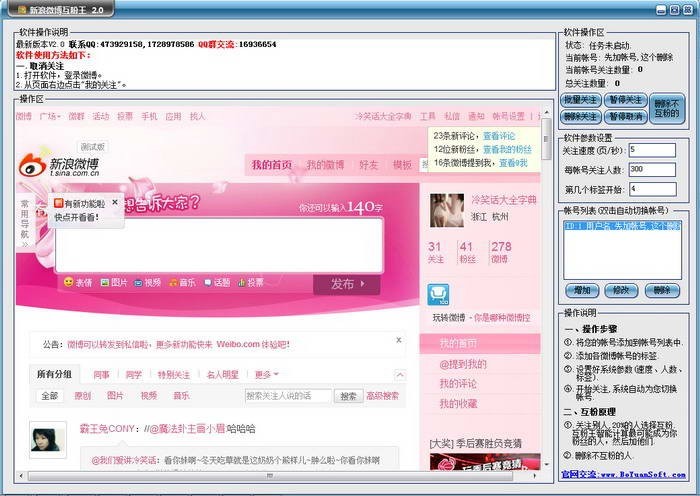Screen dimensions: 700x496
Task: Select the 同学 group tab
Action: click(x=133, y=375)
